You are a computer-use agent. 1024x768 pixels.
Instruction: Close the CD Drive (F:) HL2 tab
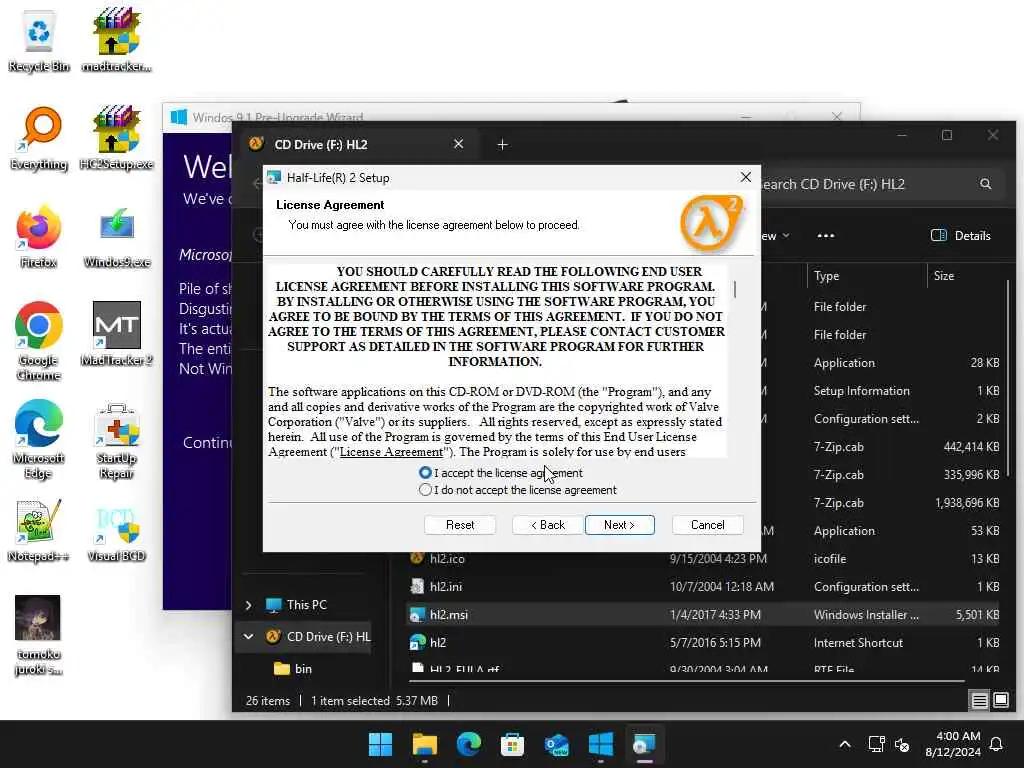(458, 144)
